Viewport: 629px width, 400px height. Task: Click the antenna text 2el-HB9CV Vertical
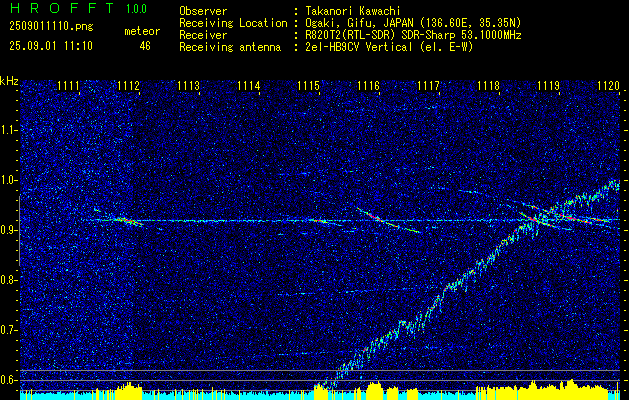coord(359,47)
